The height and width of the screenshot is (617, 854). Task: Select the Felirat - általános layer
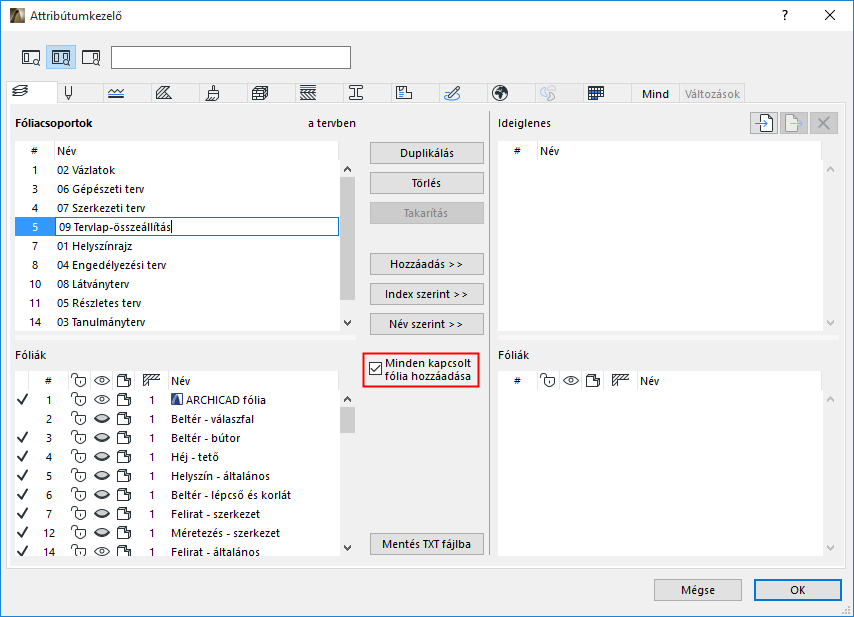(x=177, y=551)
